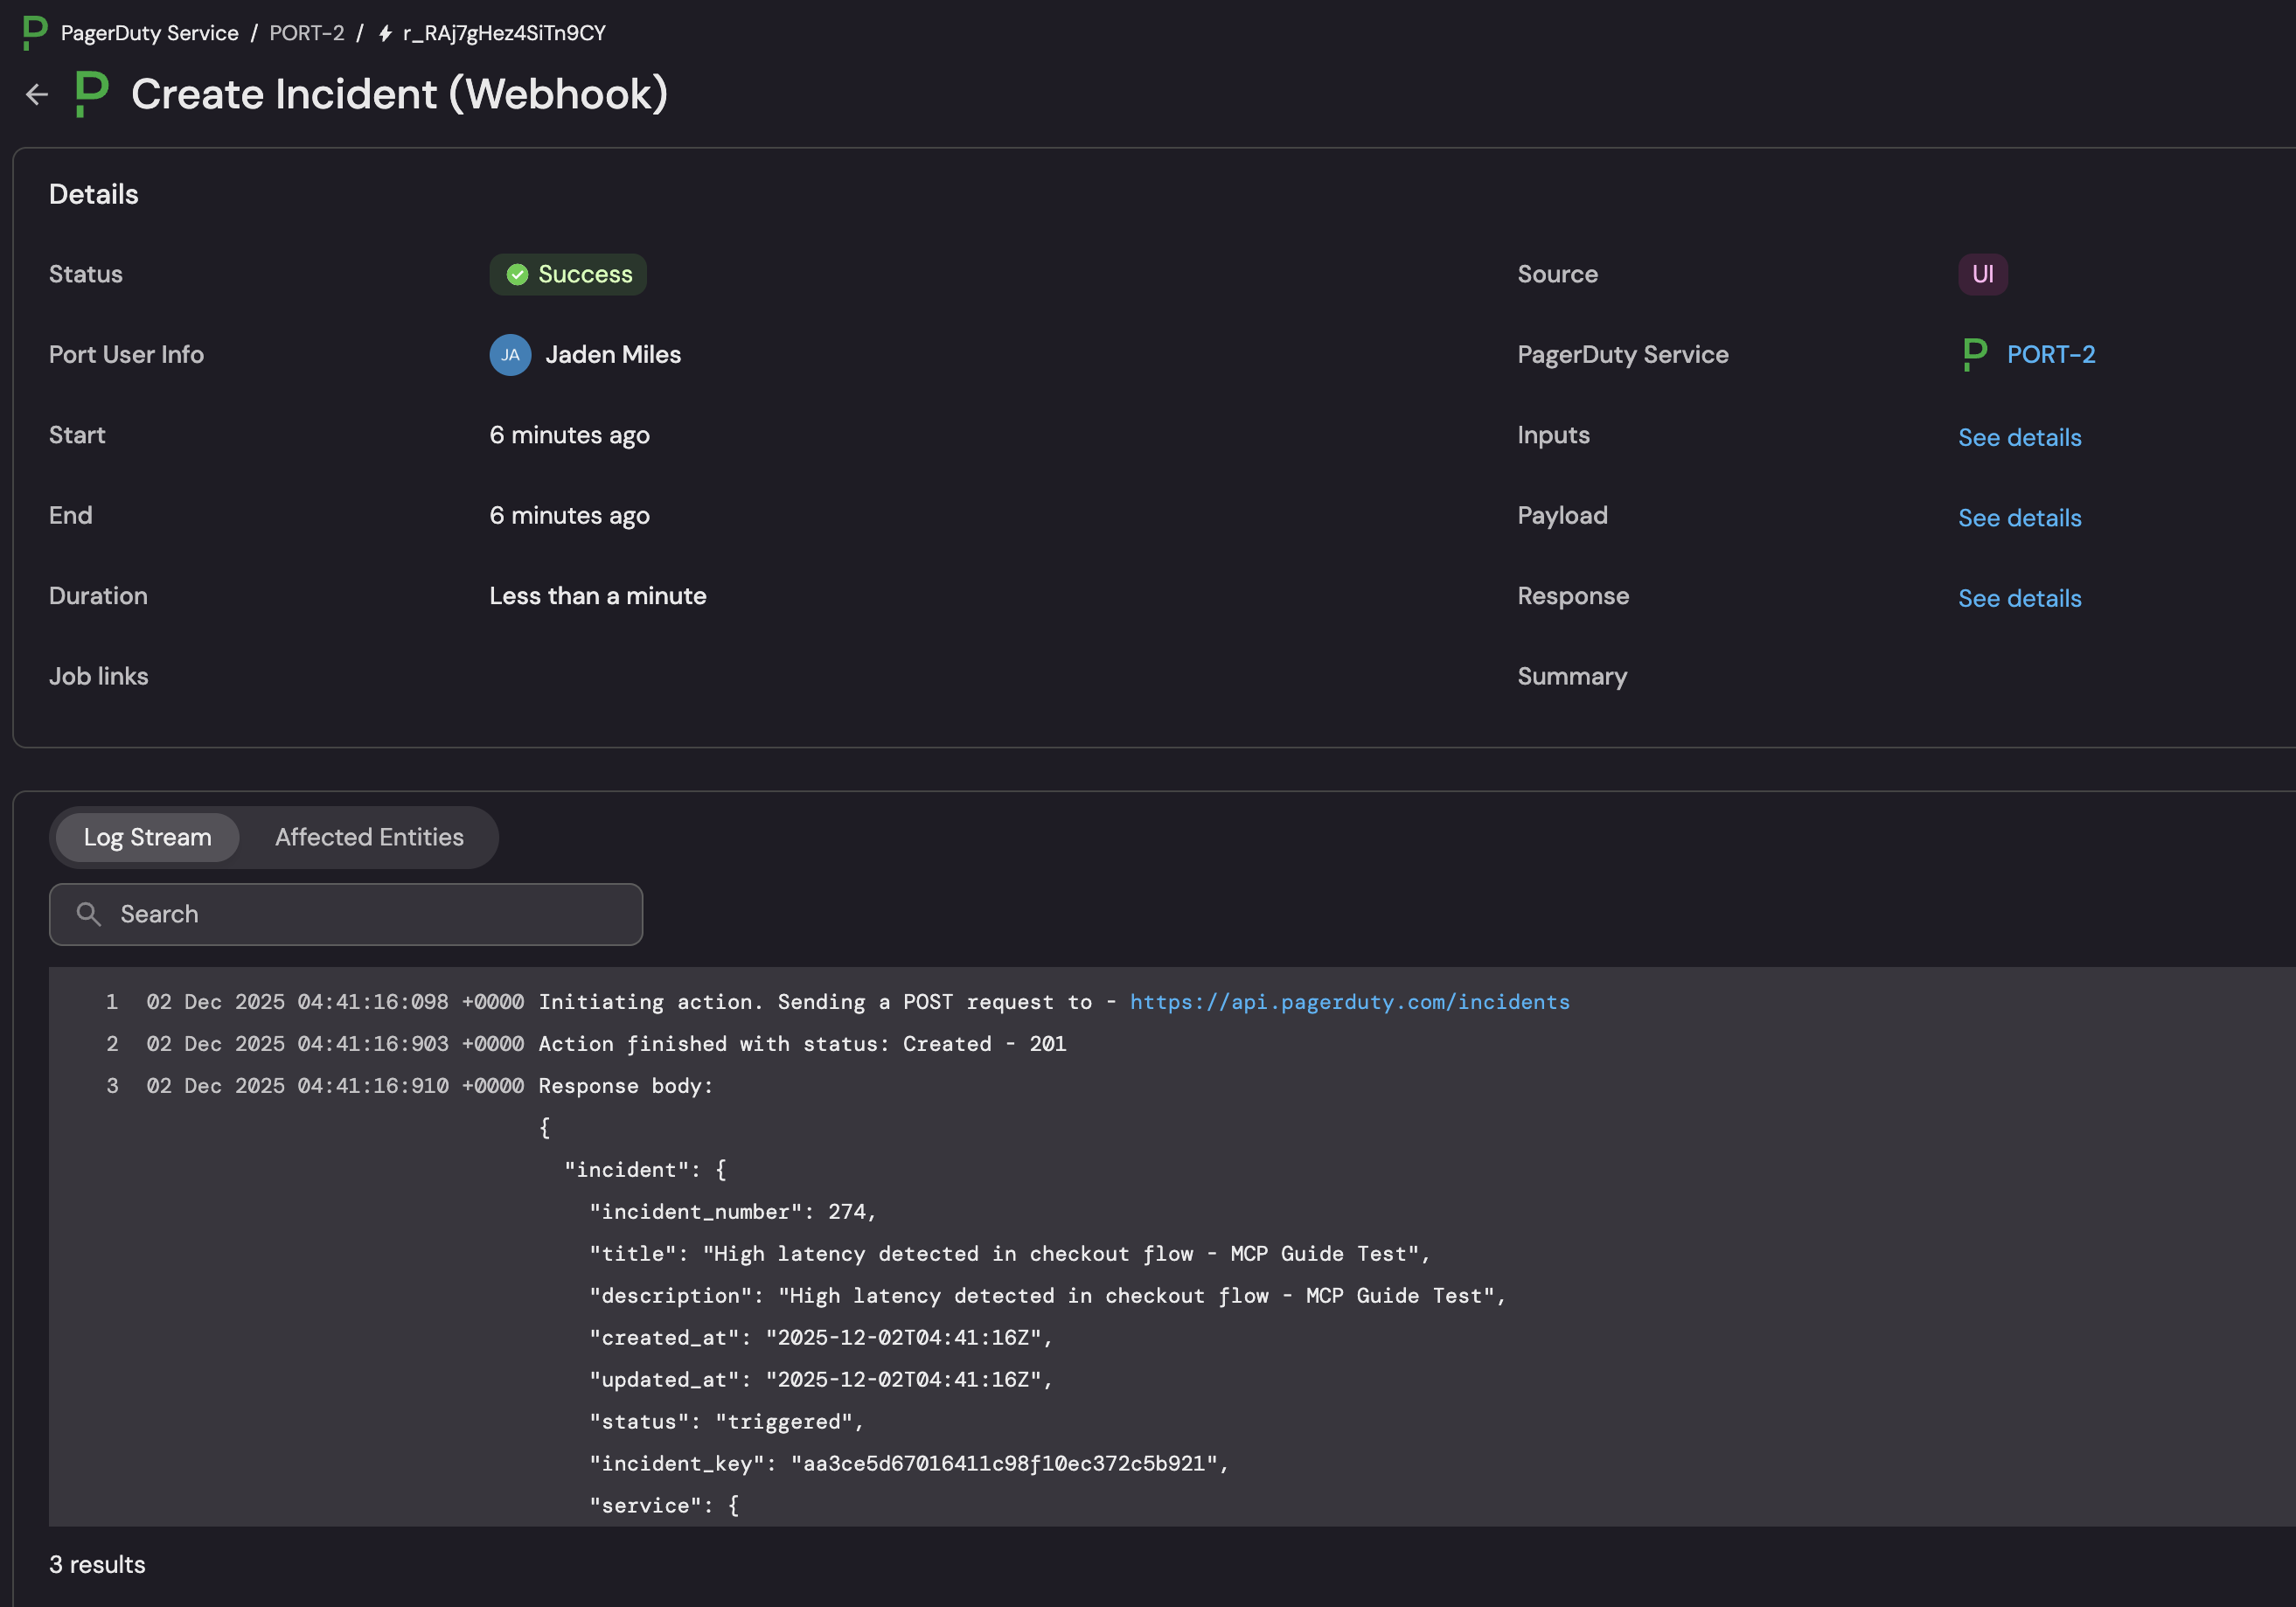Click the search magnifier icon

click(x=89, y=914)
